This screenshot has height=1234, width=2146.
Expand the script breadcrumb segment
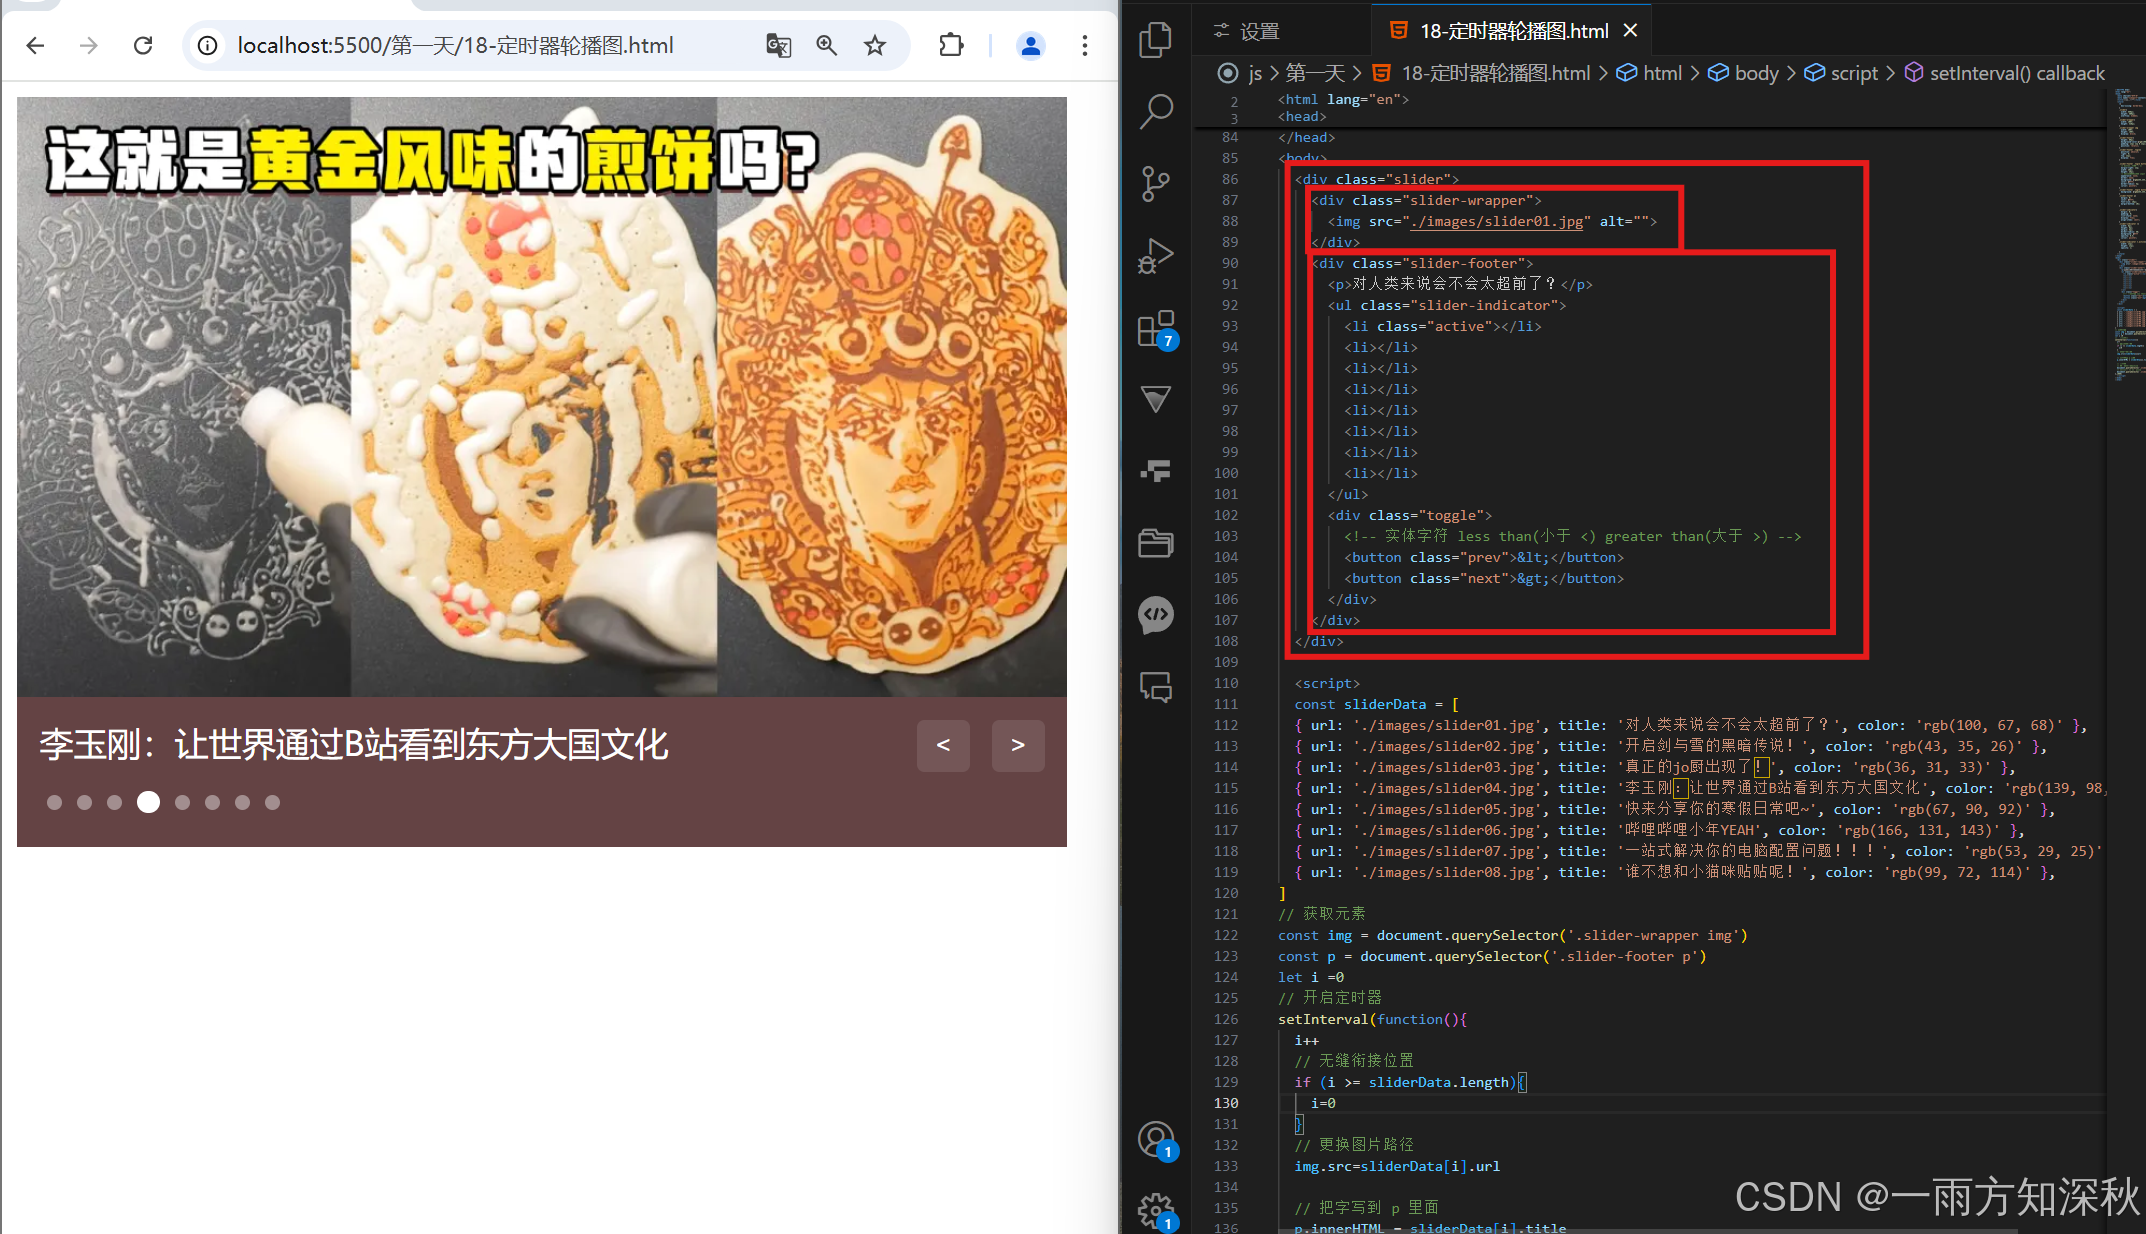click(1853, 73)
